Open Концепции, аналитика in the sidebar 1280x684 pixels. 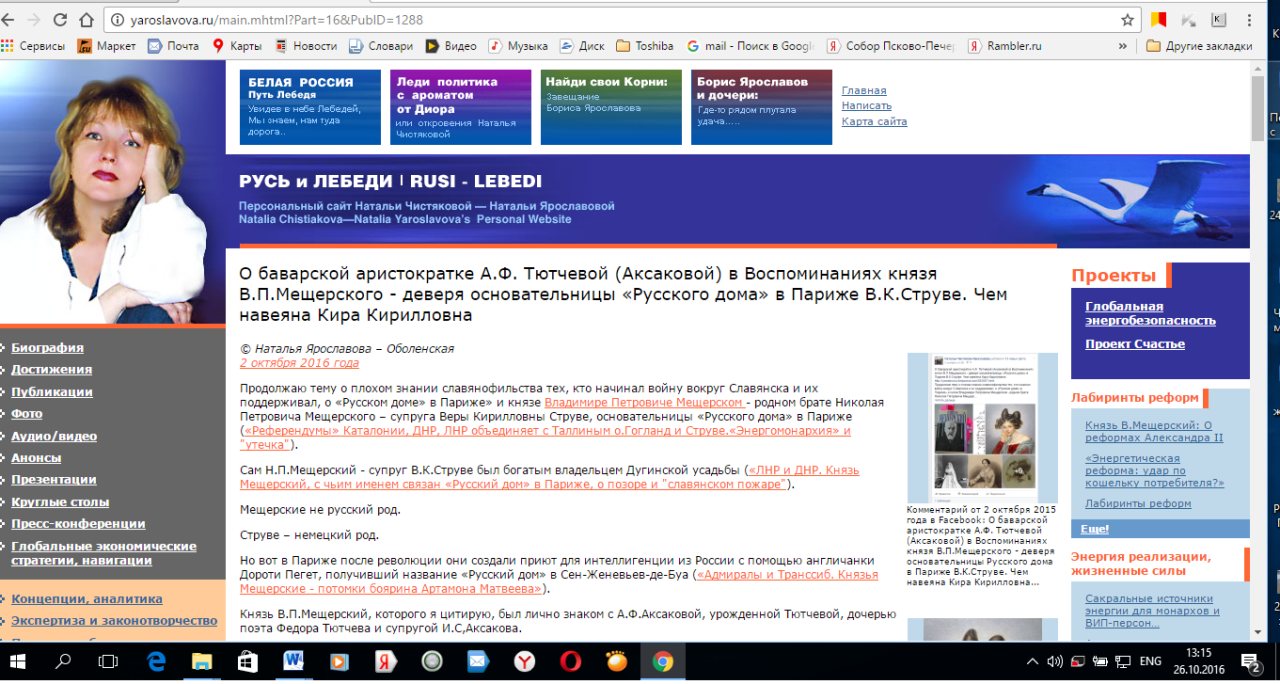pyautogui.click(x=86, y=599)
